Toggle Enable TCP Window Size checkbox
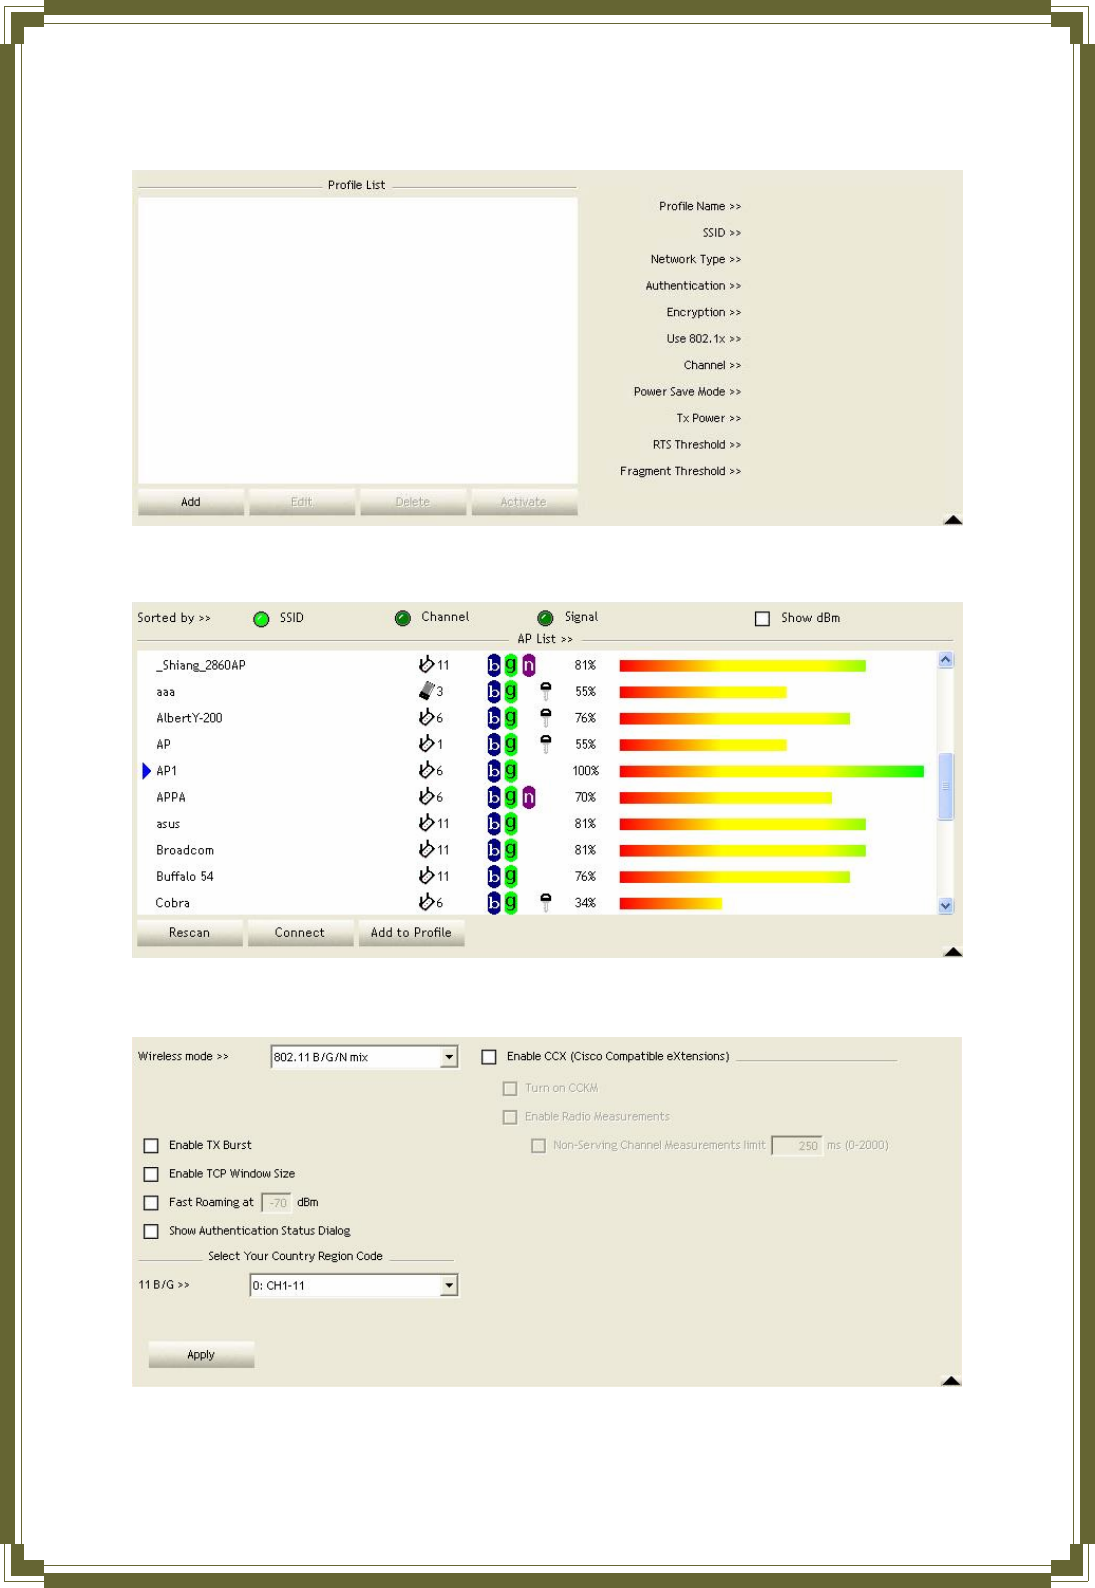Image resolution: width=1095 pixels, height=1588 pixels. (x=151, y=1174)
